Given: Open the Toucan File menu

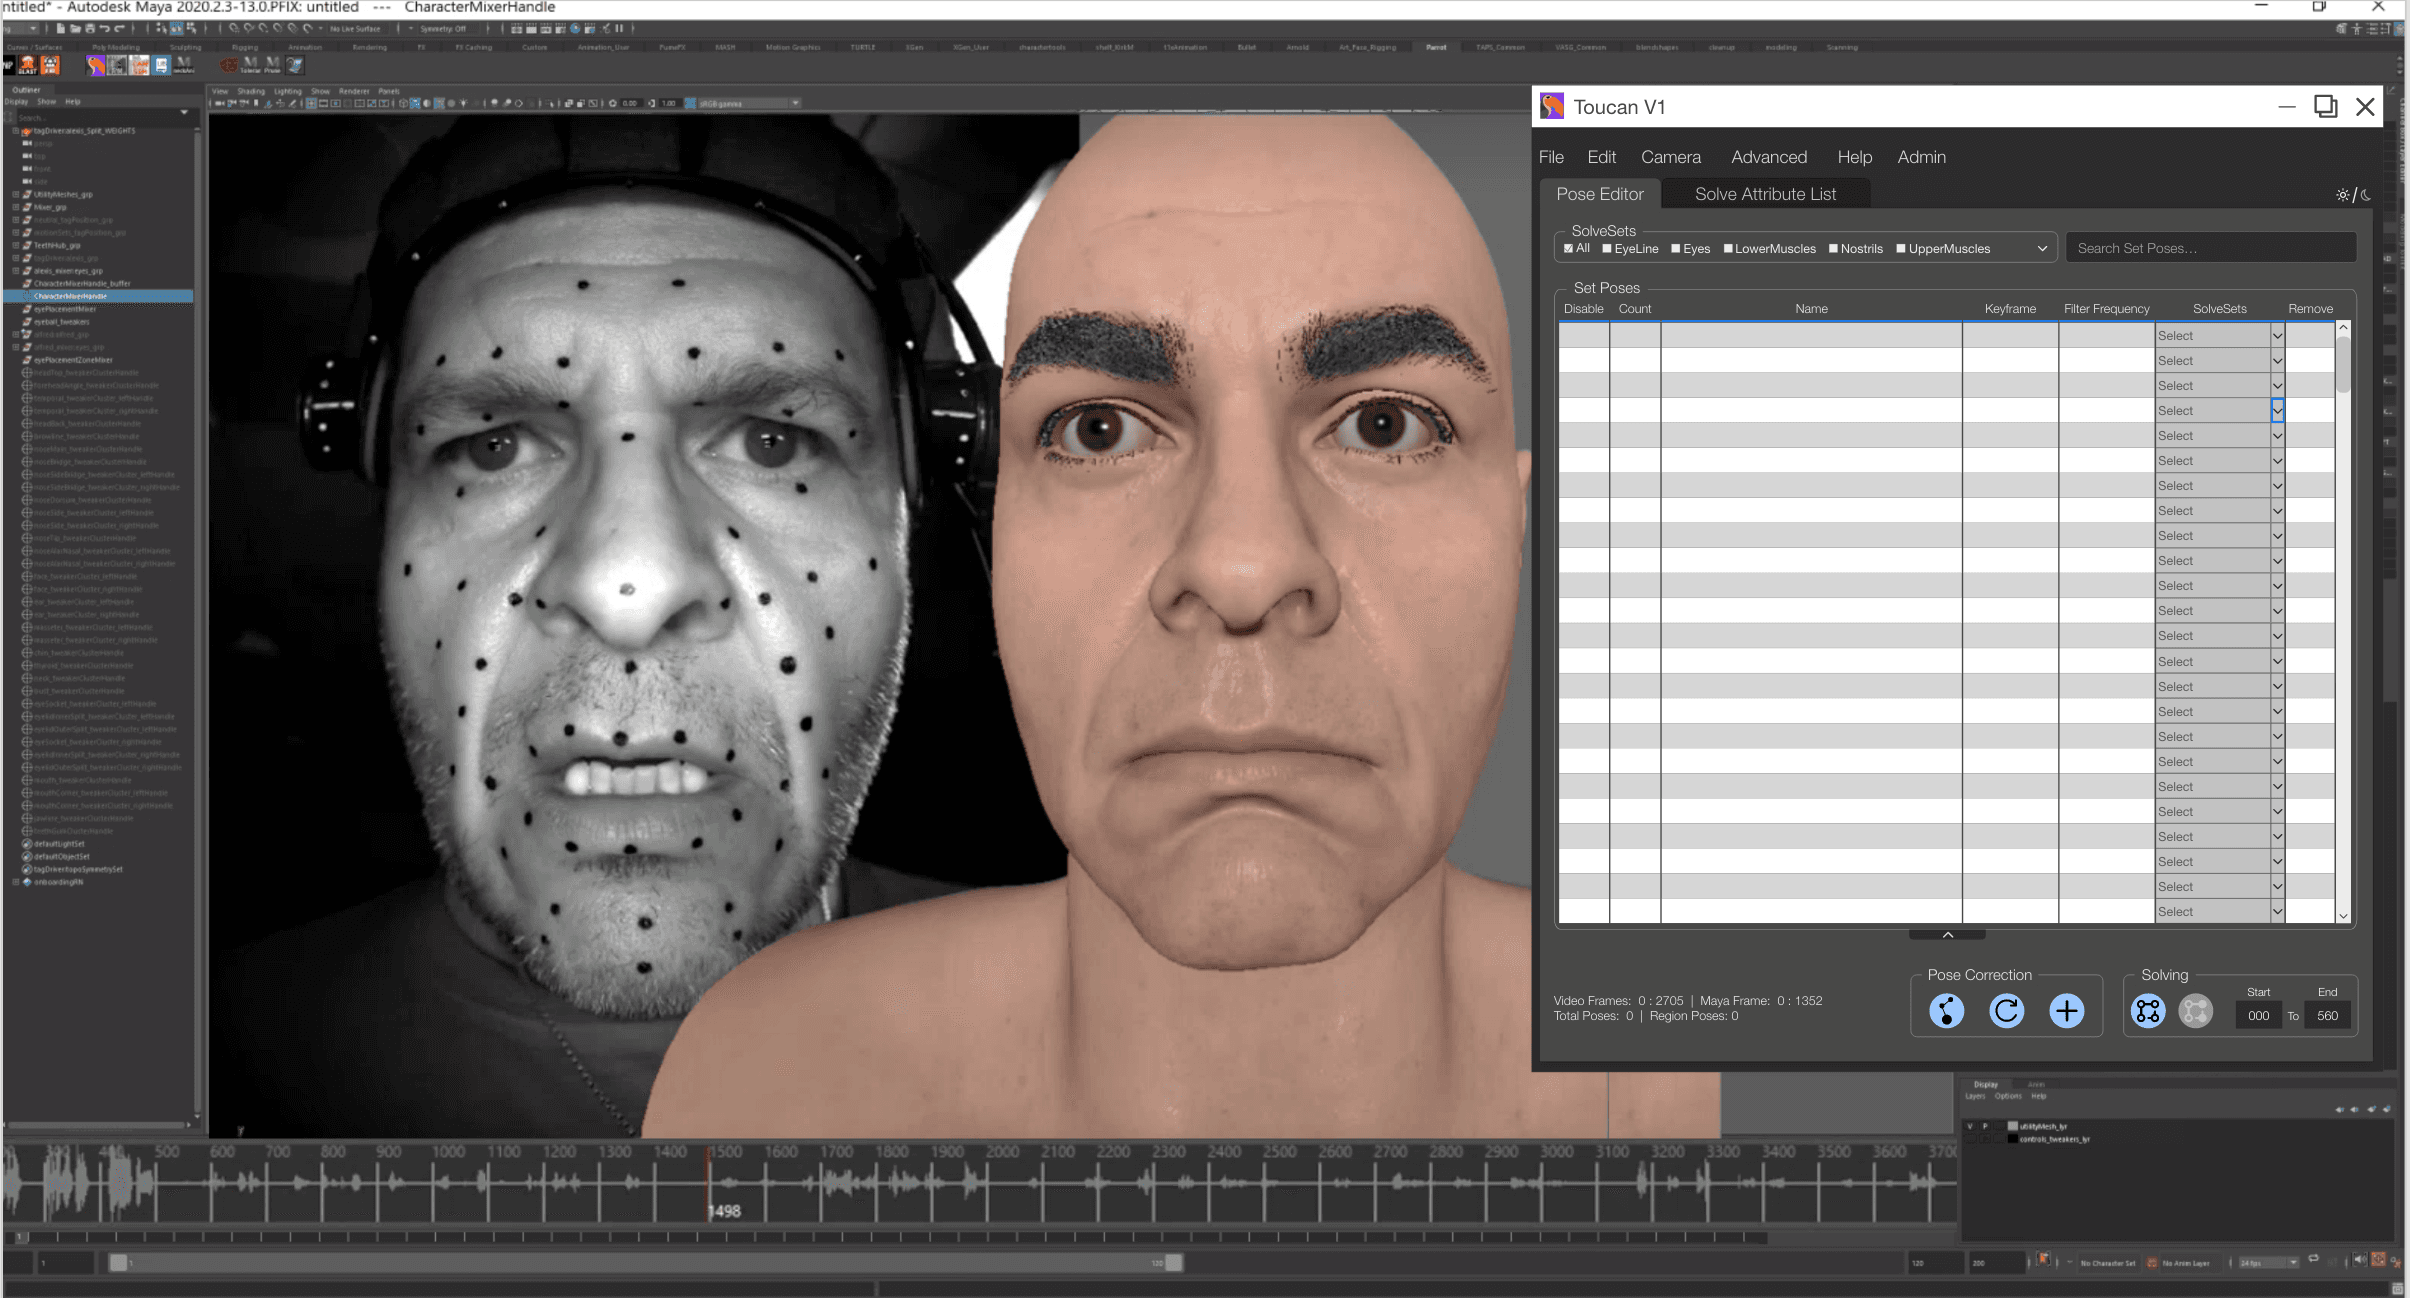Looking at the screenshot, I should point(1551,157).
